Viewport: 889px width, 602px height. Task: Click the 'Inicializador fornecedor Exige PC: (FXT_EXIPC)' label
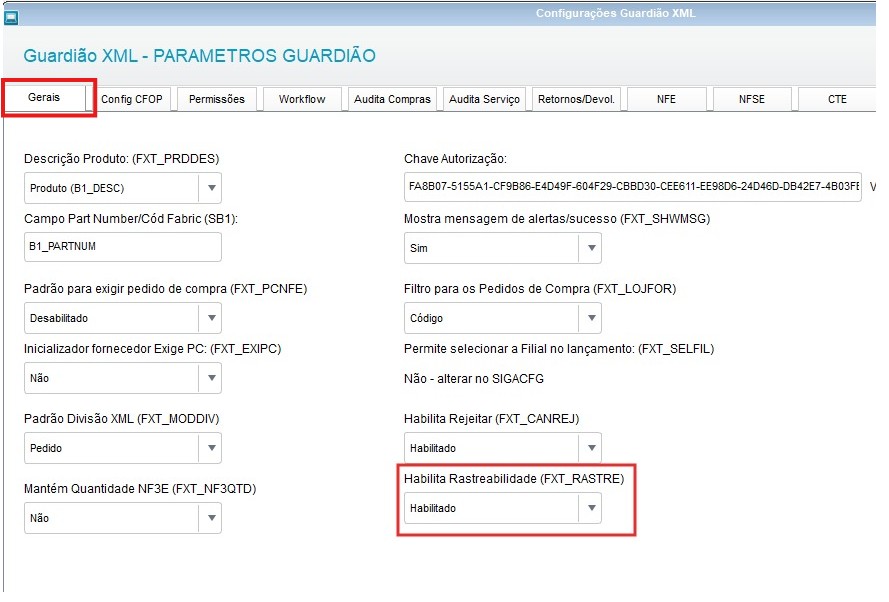coord(153,349)
